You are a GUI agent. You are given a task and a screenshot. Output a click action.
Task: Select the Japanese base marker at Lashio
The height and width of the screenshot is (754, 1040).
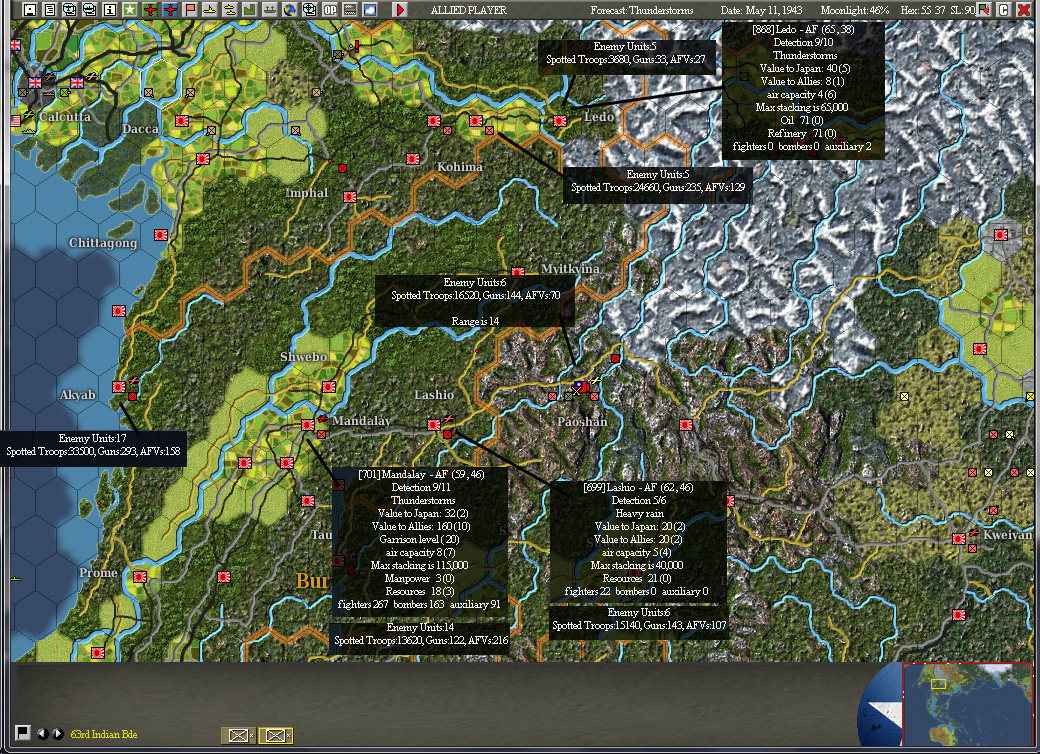pyautogui.click(x=434, y=424)
